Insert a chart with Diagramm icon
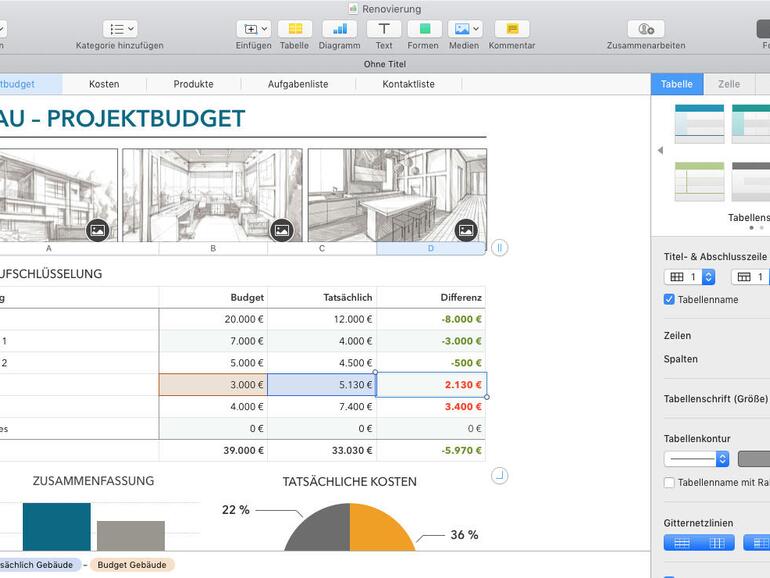 [339, 29]
